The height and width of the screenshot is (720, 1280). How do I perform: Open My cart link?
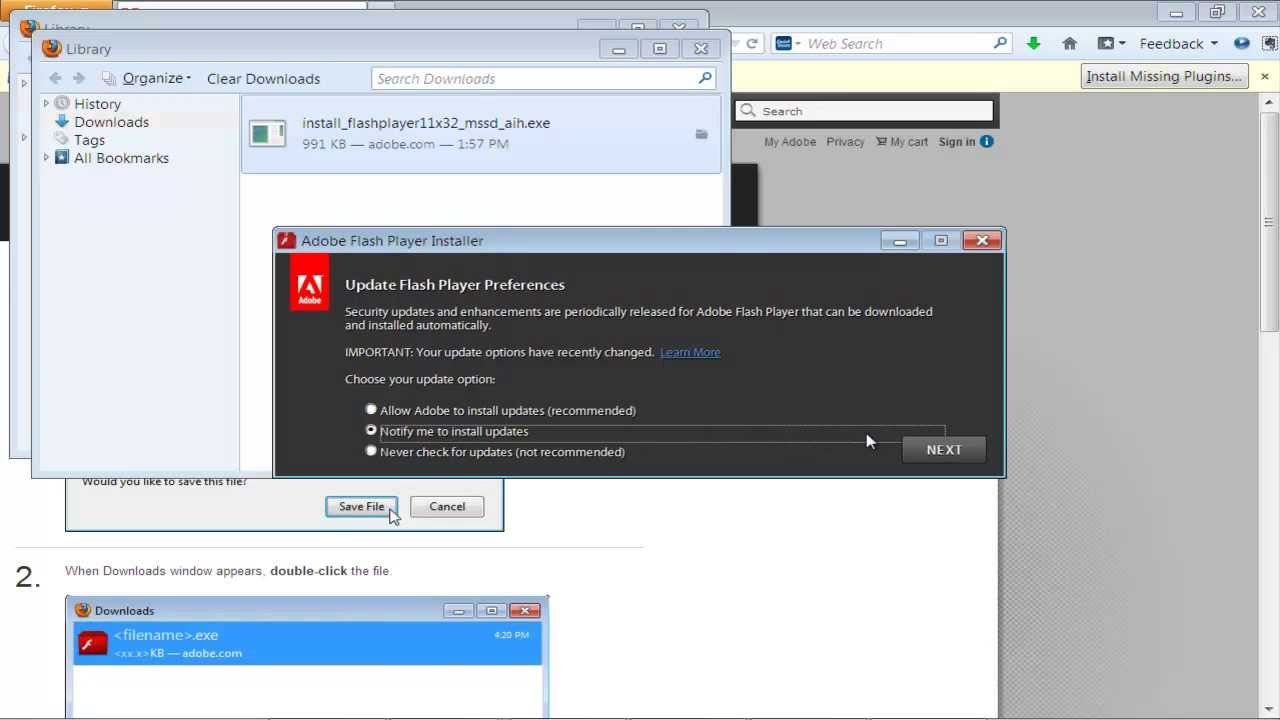click(909, 142)
